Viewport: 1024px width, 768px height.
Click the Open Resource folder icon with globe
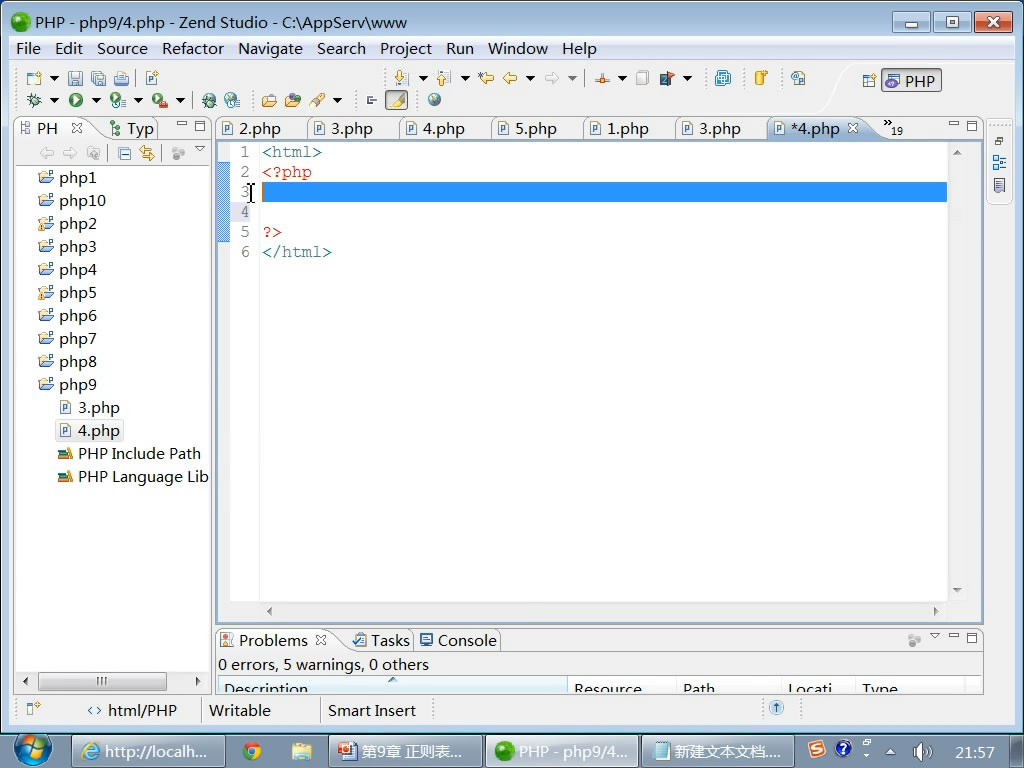pos(293,100)
